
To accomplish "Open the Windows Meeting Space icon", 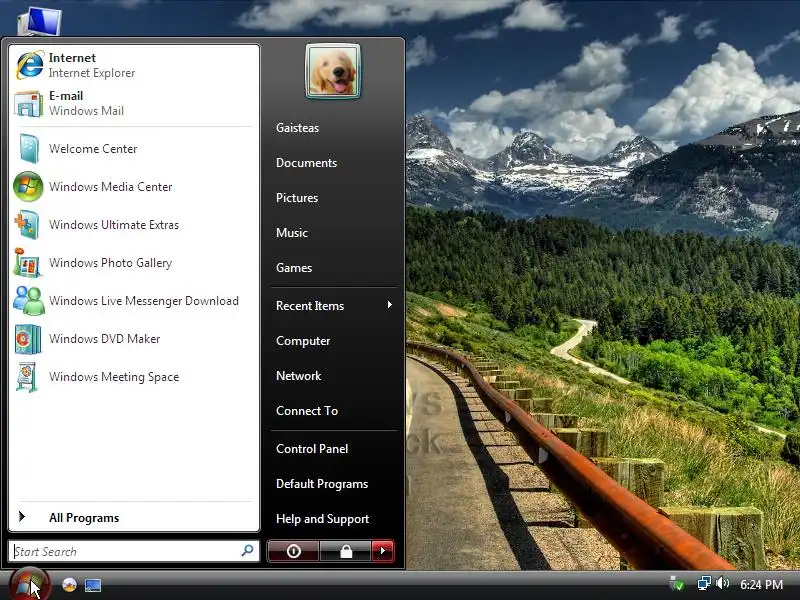I will click(27, 377).
